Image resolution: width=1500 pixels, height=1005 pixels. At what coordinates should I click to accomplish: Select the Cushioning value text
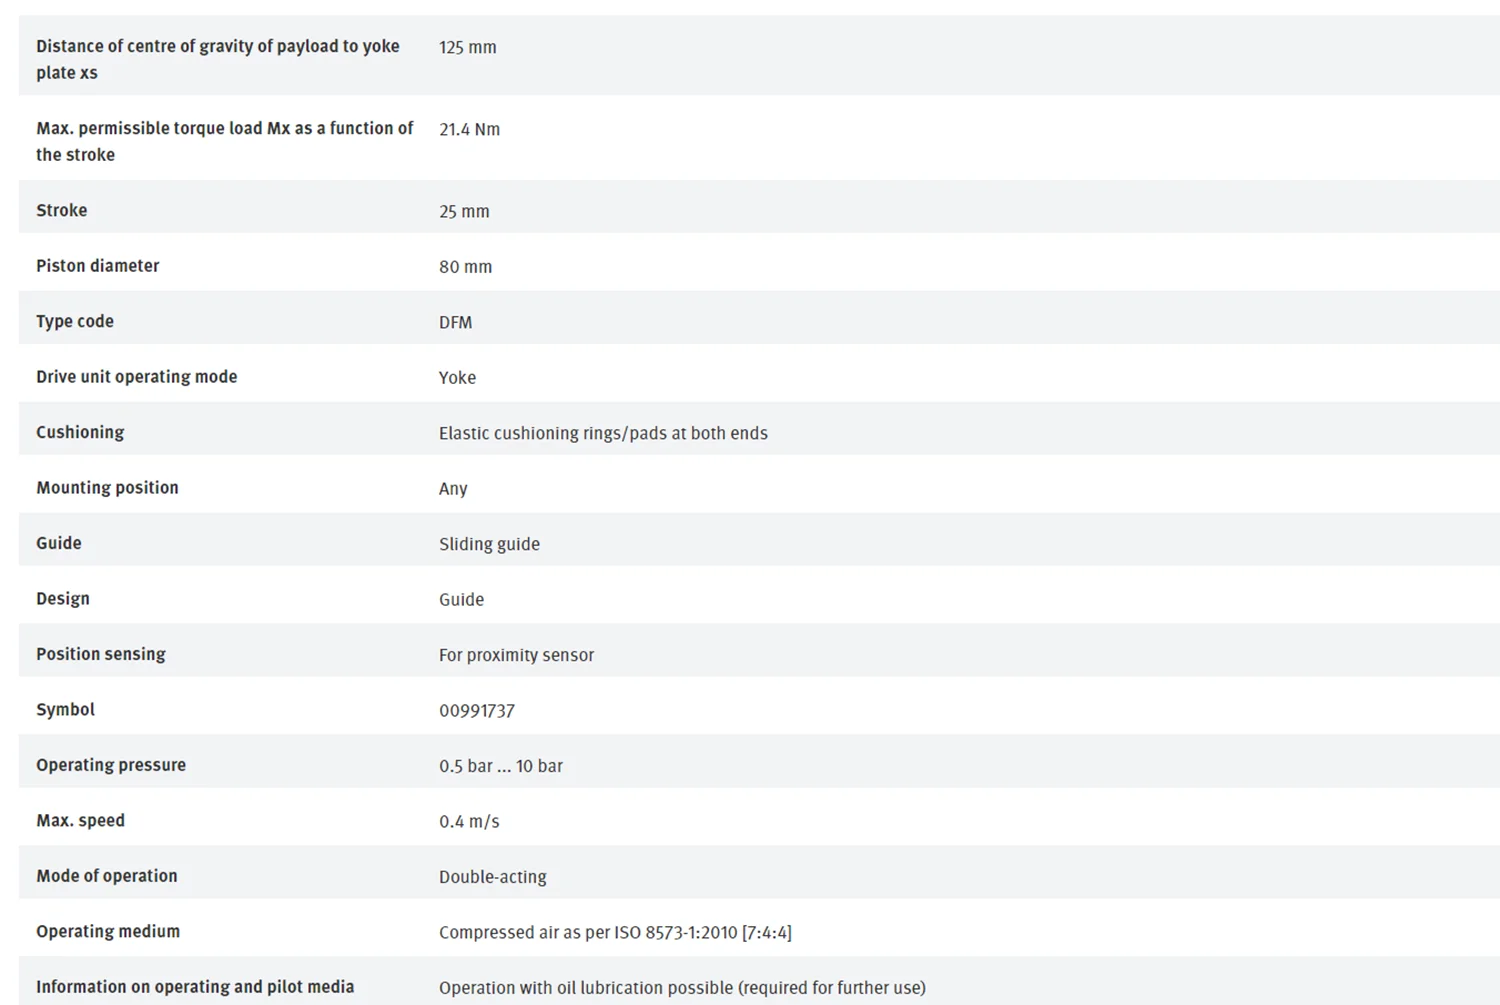click(x=603, y=433)
